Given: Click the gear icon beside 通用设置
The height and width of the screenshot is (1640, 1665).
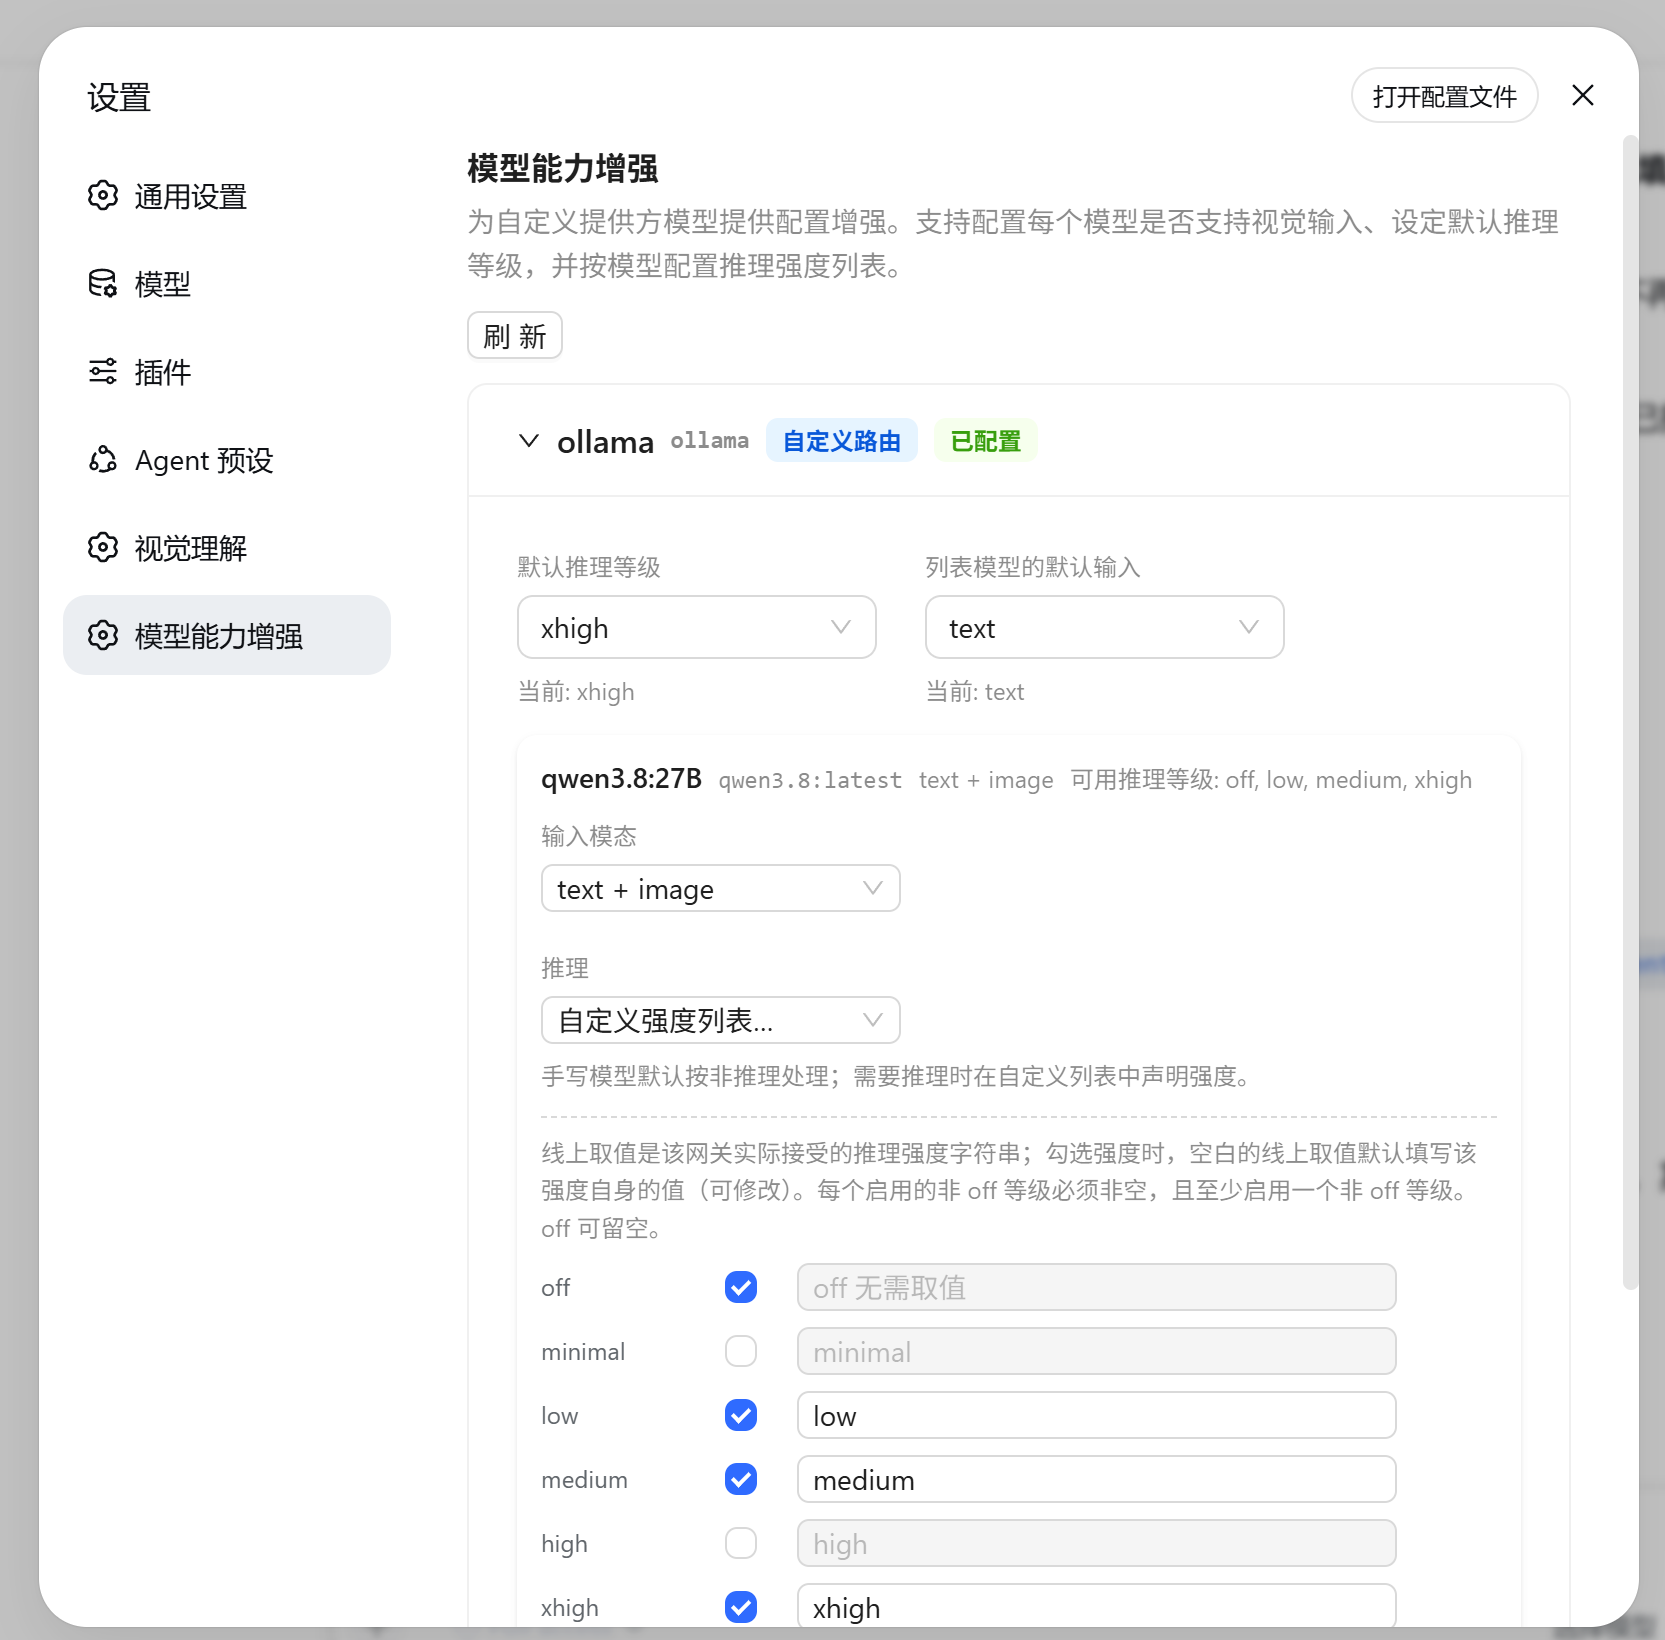Looking at the screenshot, I should (103, 196).
